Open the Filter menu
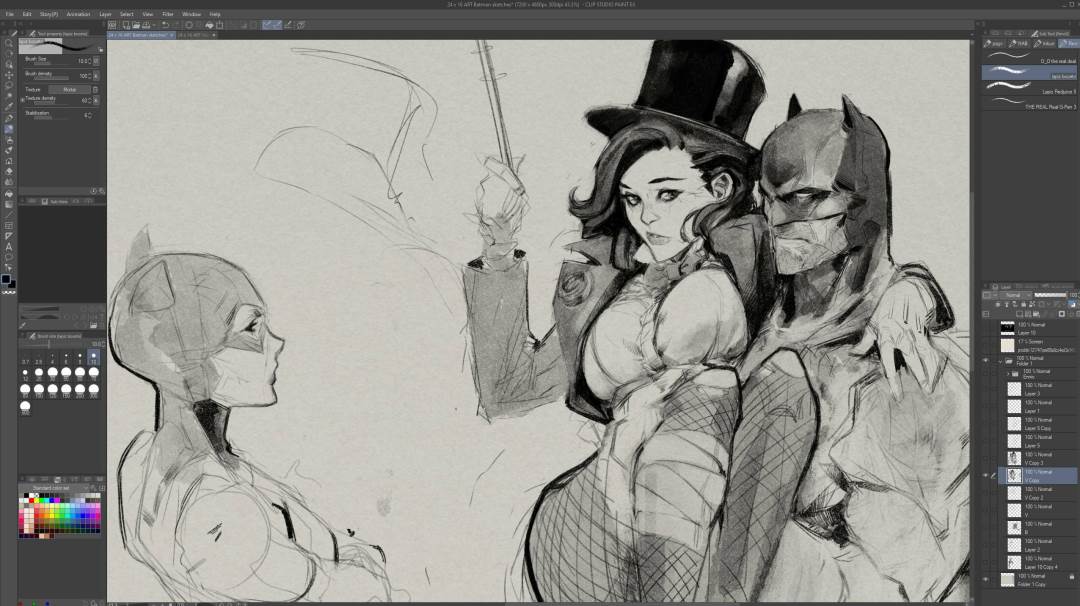Viewport: 1080px width, 606px height. coord(168,14)
